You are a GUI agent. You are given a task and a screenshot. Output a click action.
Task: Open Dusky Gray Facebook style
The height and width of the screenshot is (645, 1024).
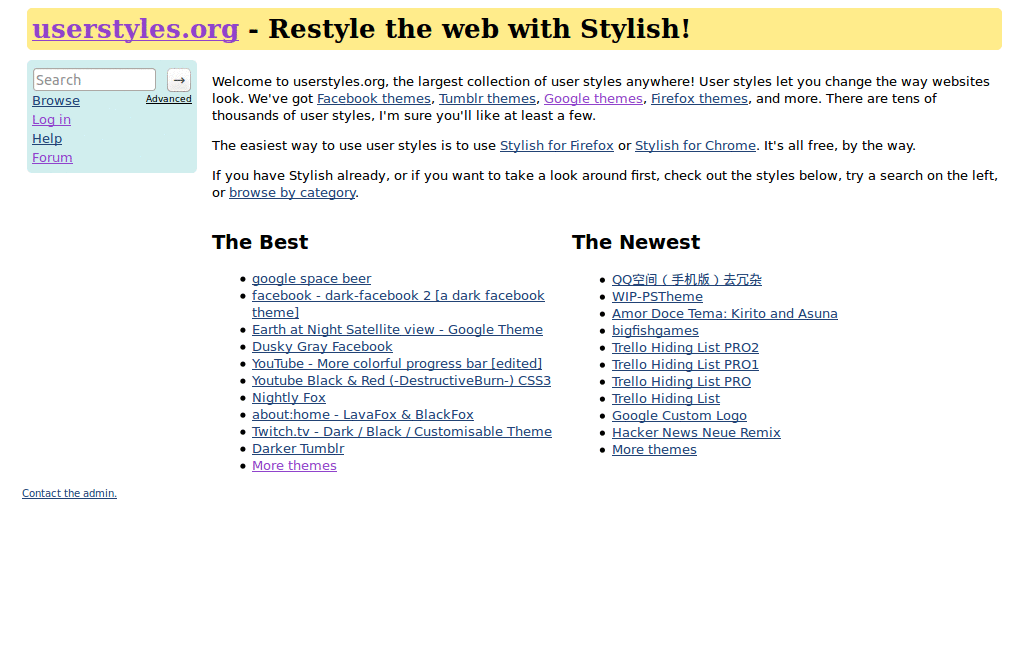pos(322,347)
